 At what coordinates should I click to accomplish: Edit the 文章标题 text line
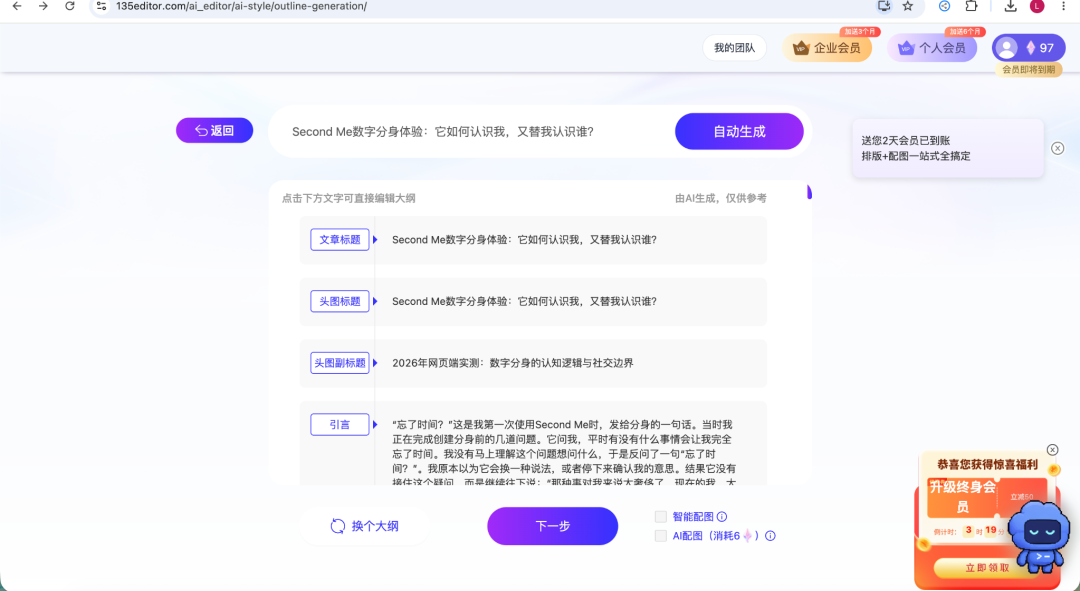524,240
